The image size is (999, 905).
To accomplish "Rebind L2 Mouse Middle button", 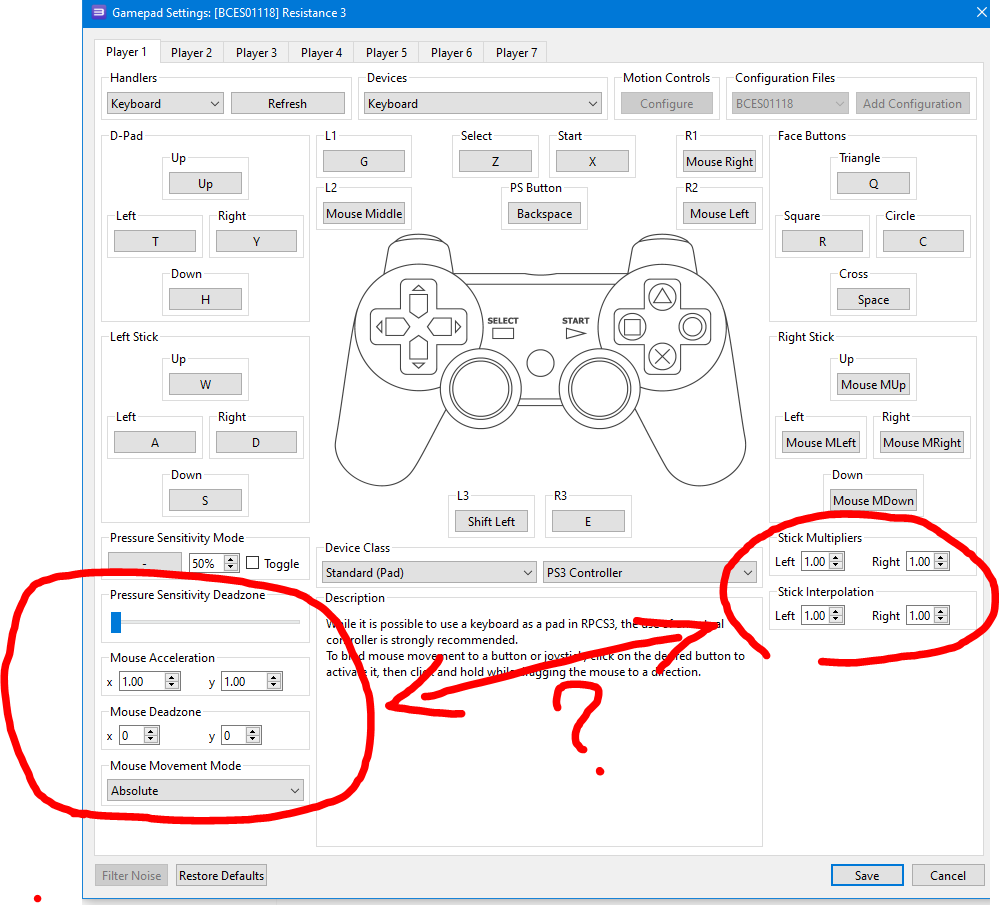I will pyautogui.click(x=364, y=214).
